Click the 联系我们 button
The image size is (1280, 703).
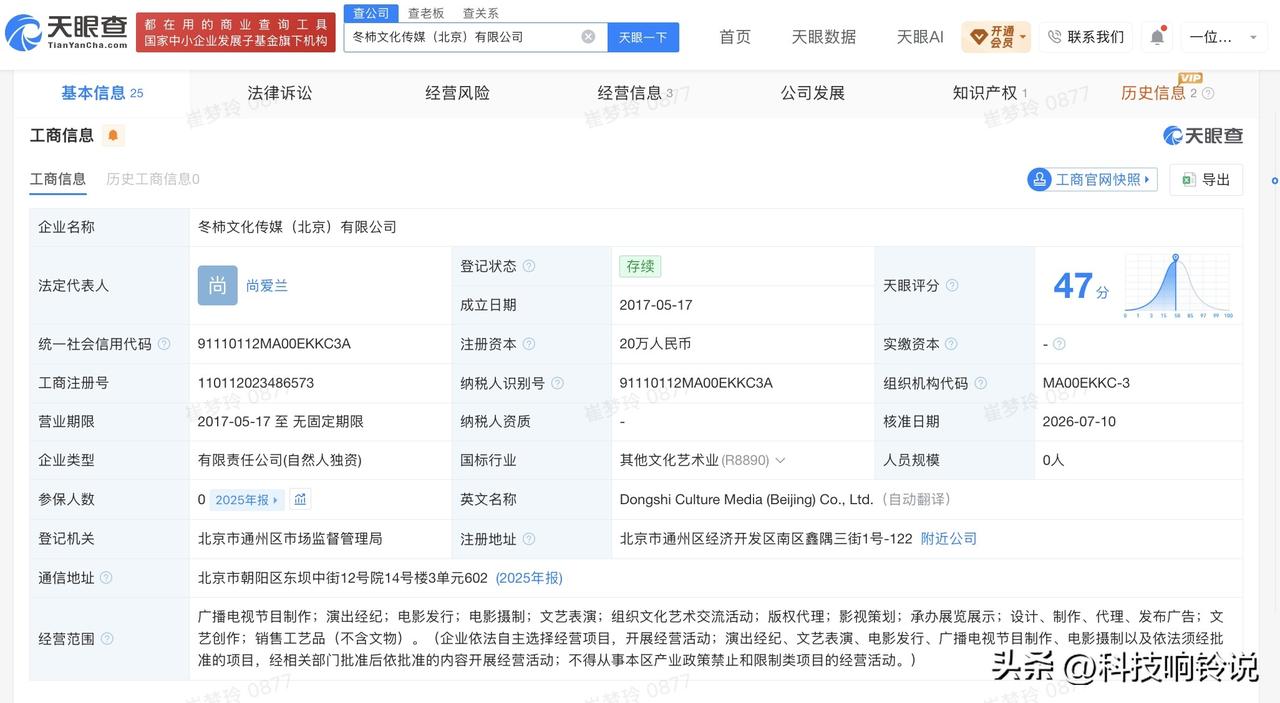click(x=1086, y=37)
